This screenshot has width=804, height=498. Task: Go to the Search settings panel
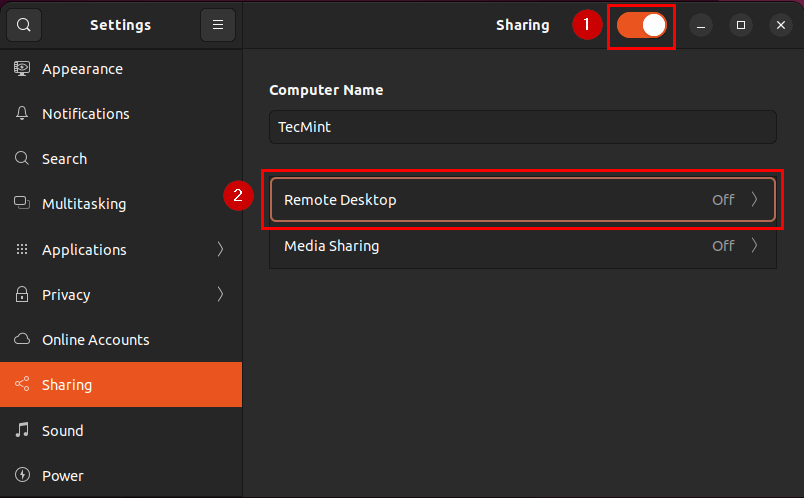tap(64, 159)
